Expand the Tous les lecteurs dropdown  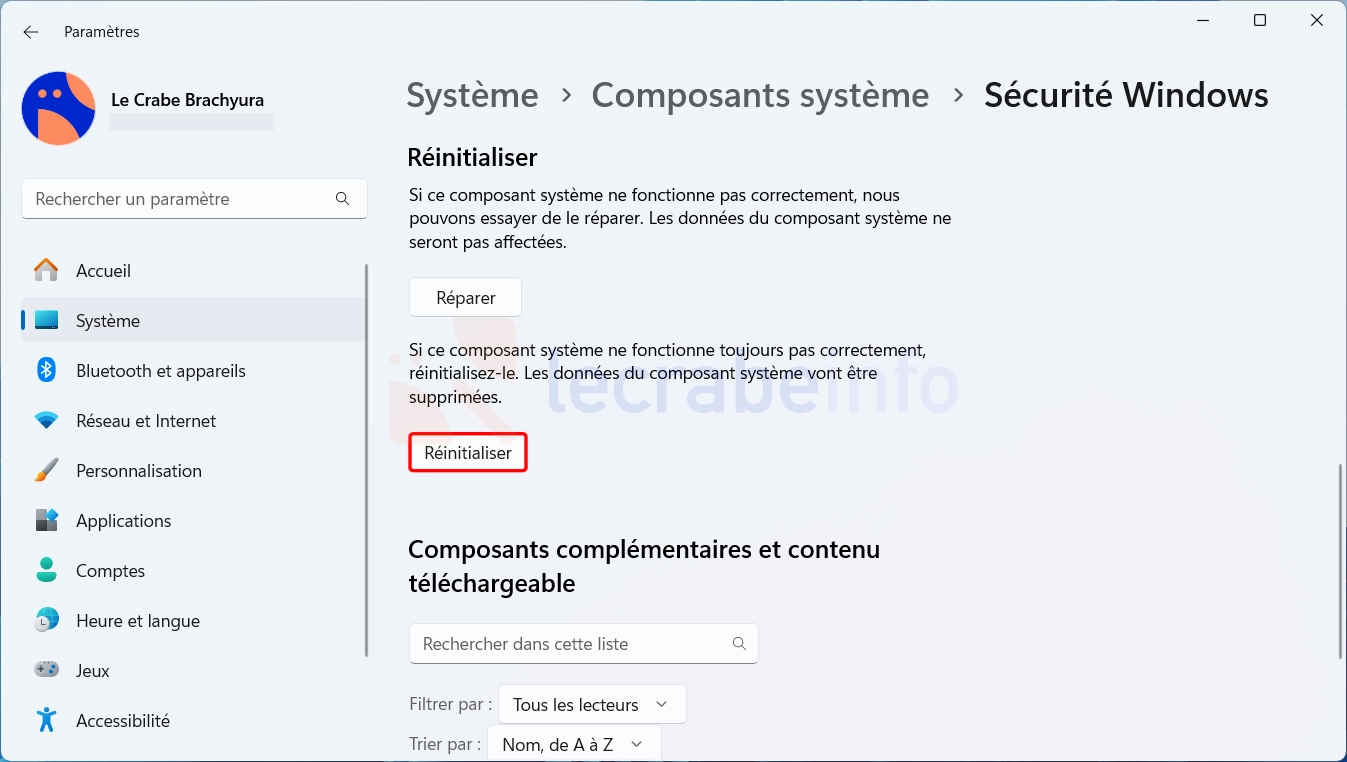click(x=592, y=704)
